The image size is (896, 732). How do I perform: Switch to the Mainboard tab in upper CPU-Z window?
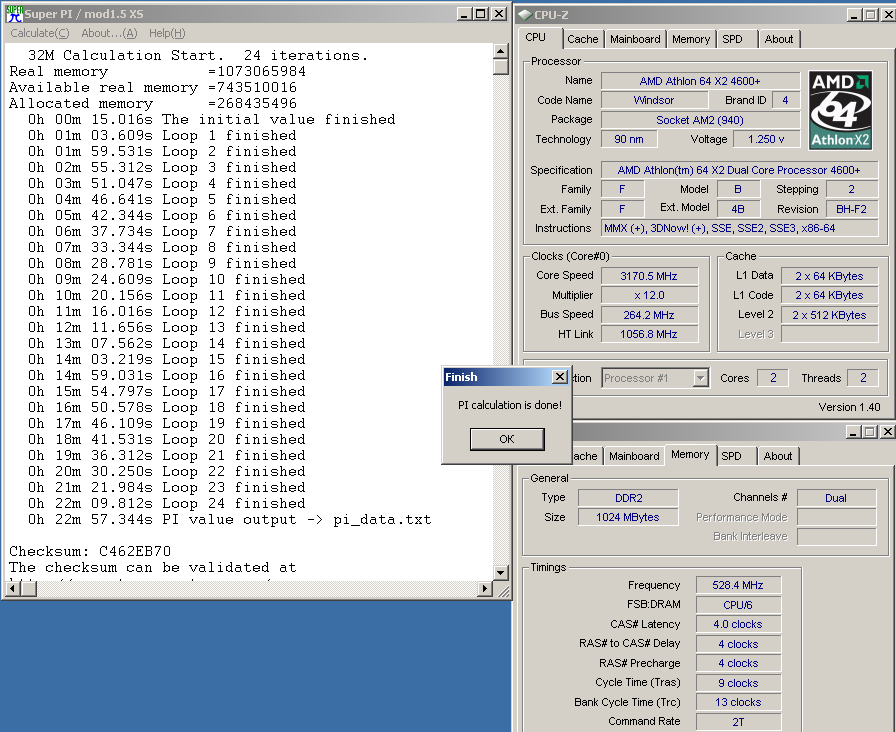point(635,39)
